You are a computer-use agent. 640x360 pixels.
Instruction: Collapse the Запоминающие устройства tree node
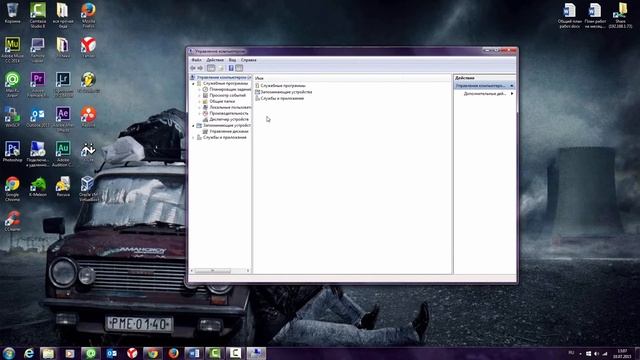[x=193, y=126]
